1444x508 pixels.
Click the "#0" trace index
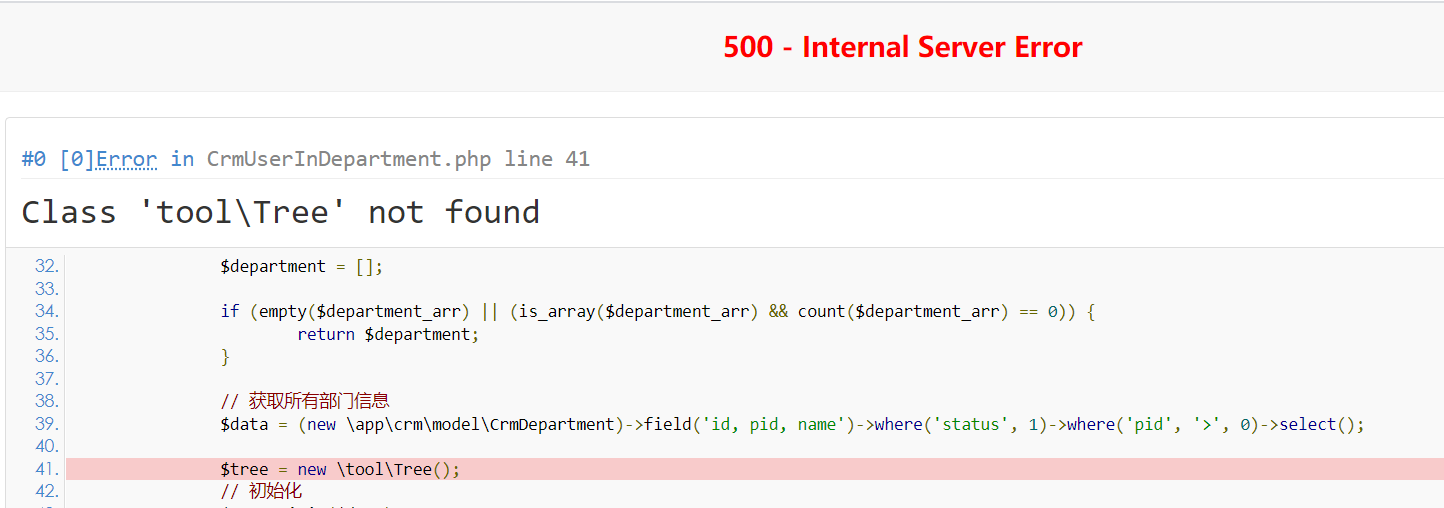[x=34, y=159]
